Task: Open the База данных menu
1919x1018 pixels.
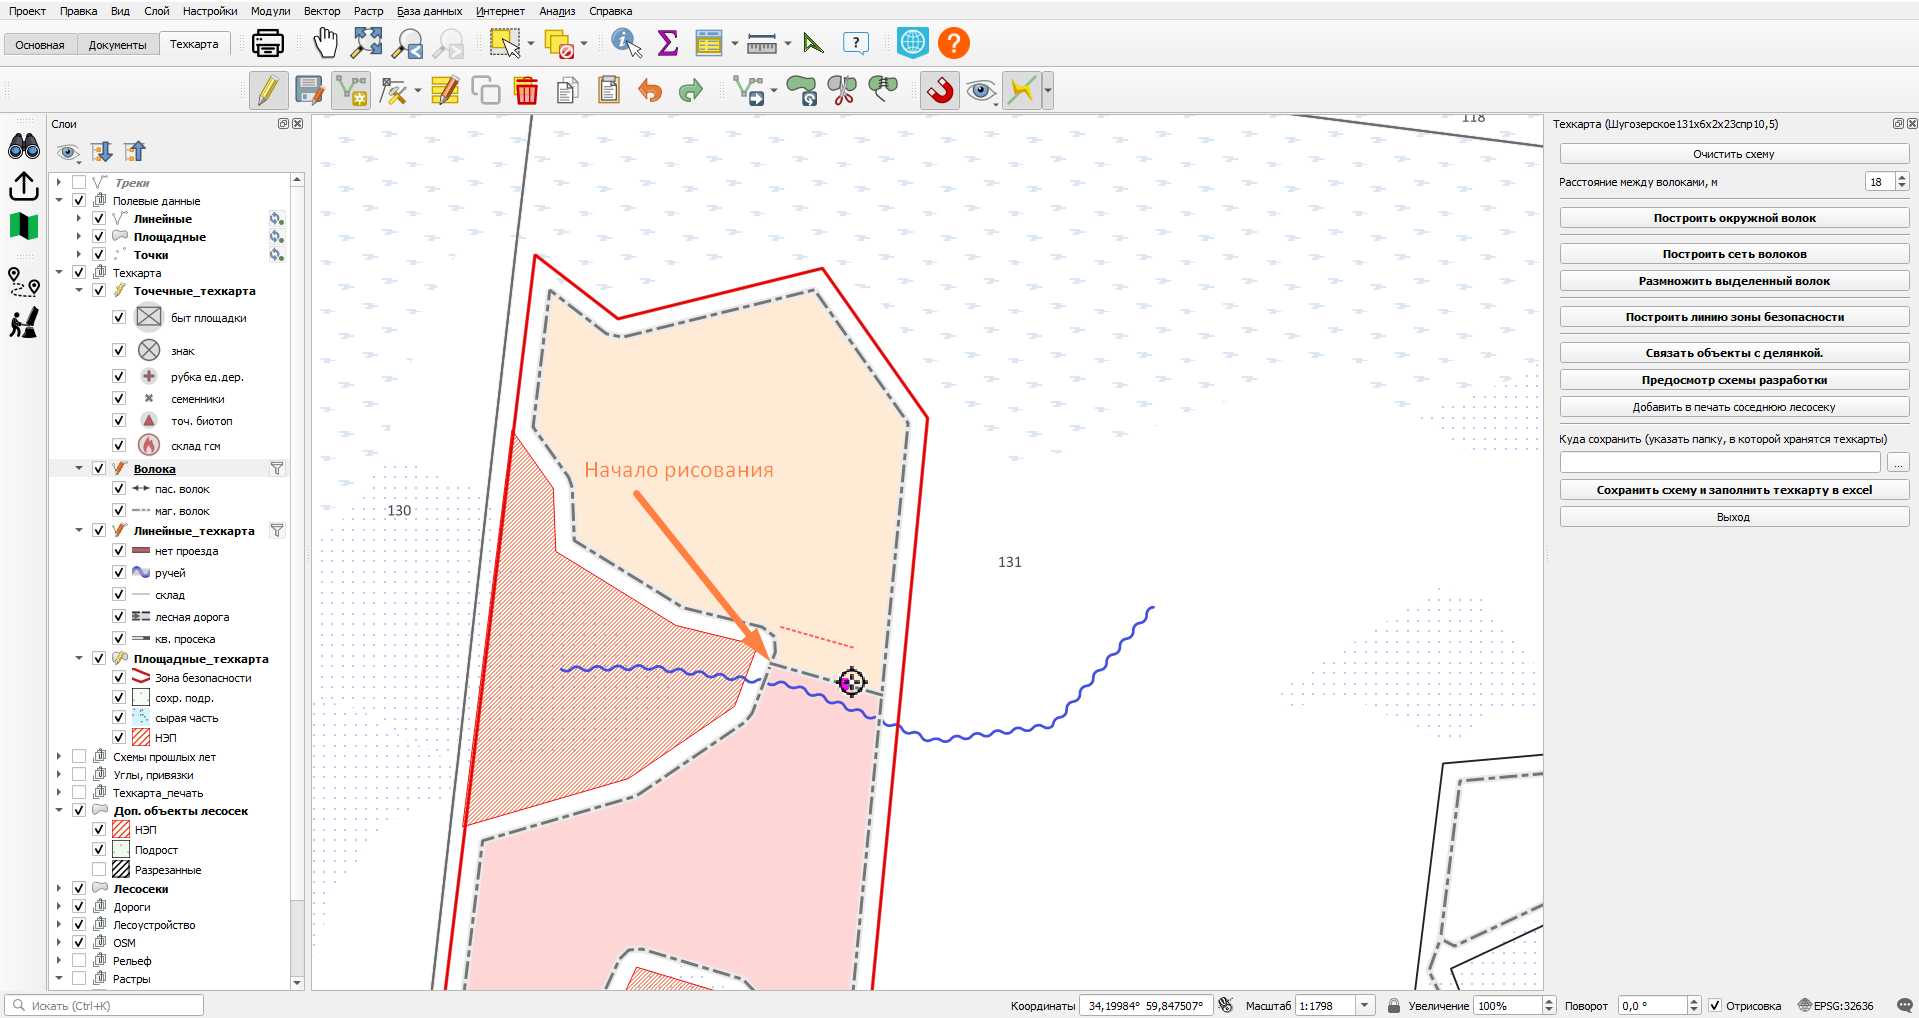Action: (429, 11)
